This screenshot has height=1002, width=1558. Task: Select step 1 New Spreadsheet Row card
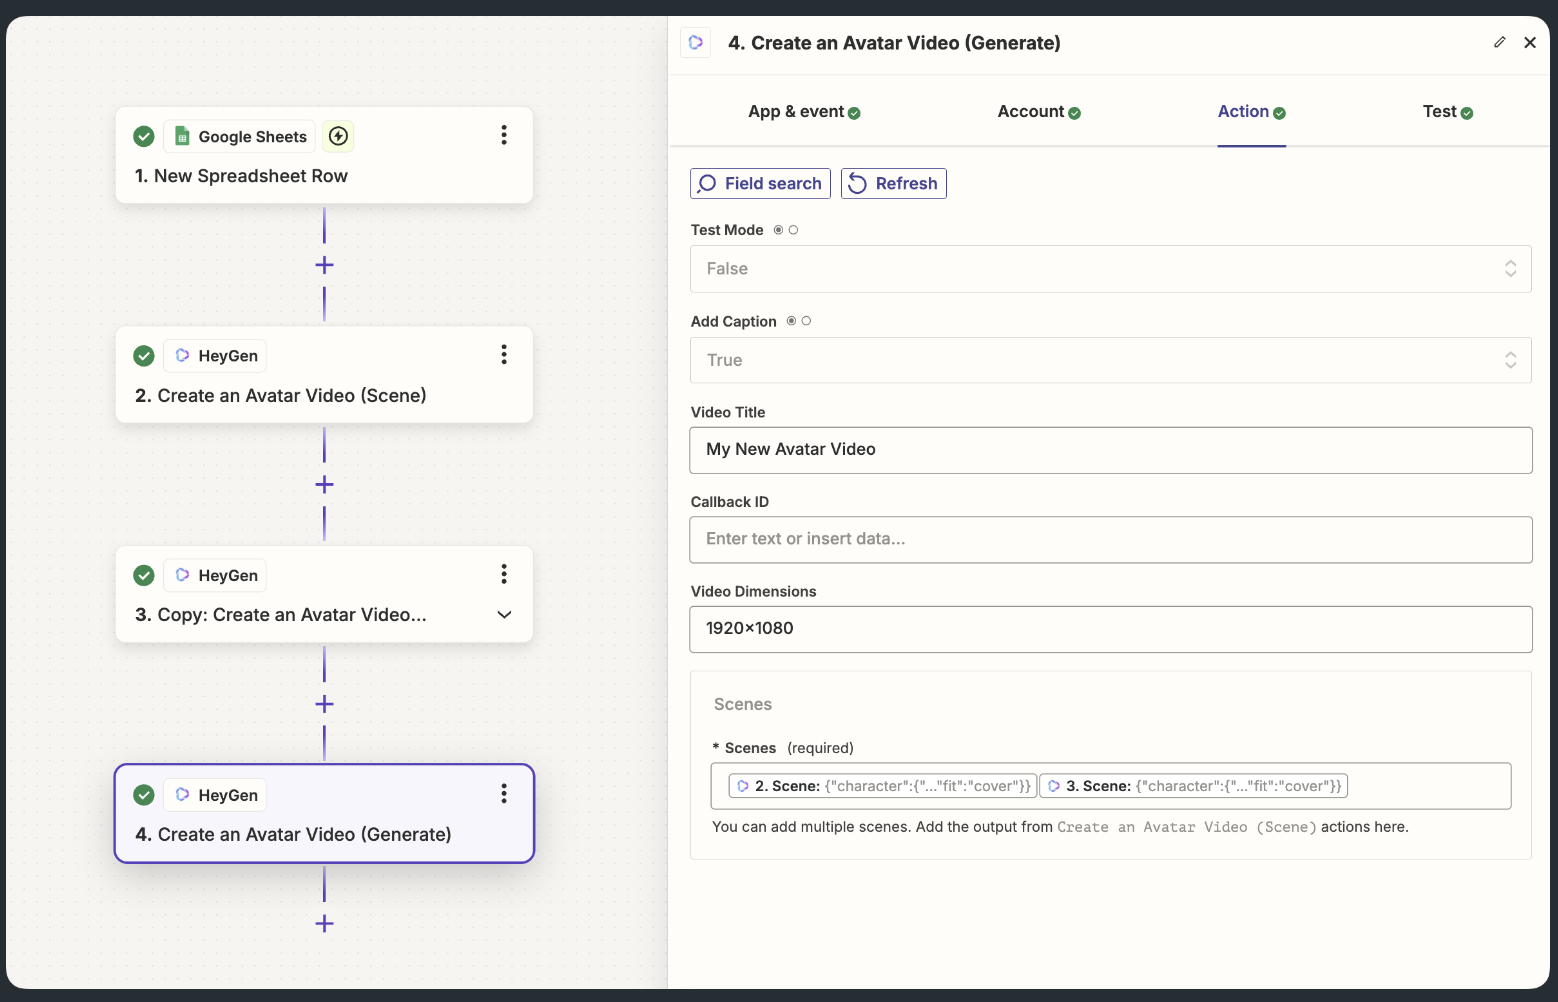pyautogui.click(x=324, y=155)
